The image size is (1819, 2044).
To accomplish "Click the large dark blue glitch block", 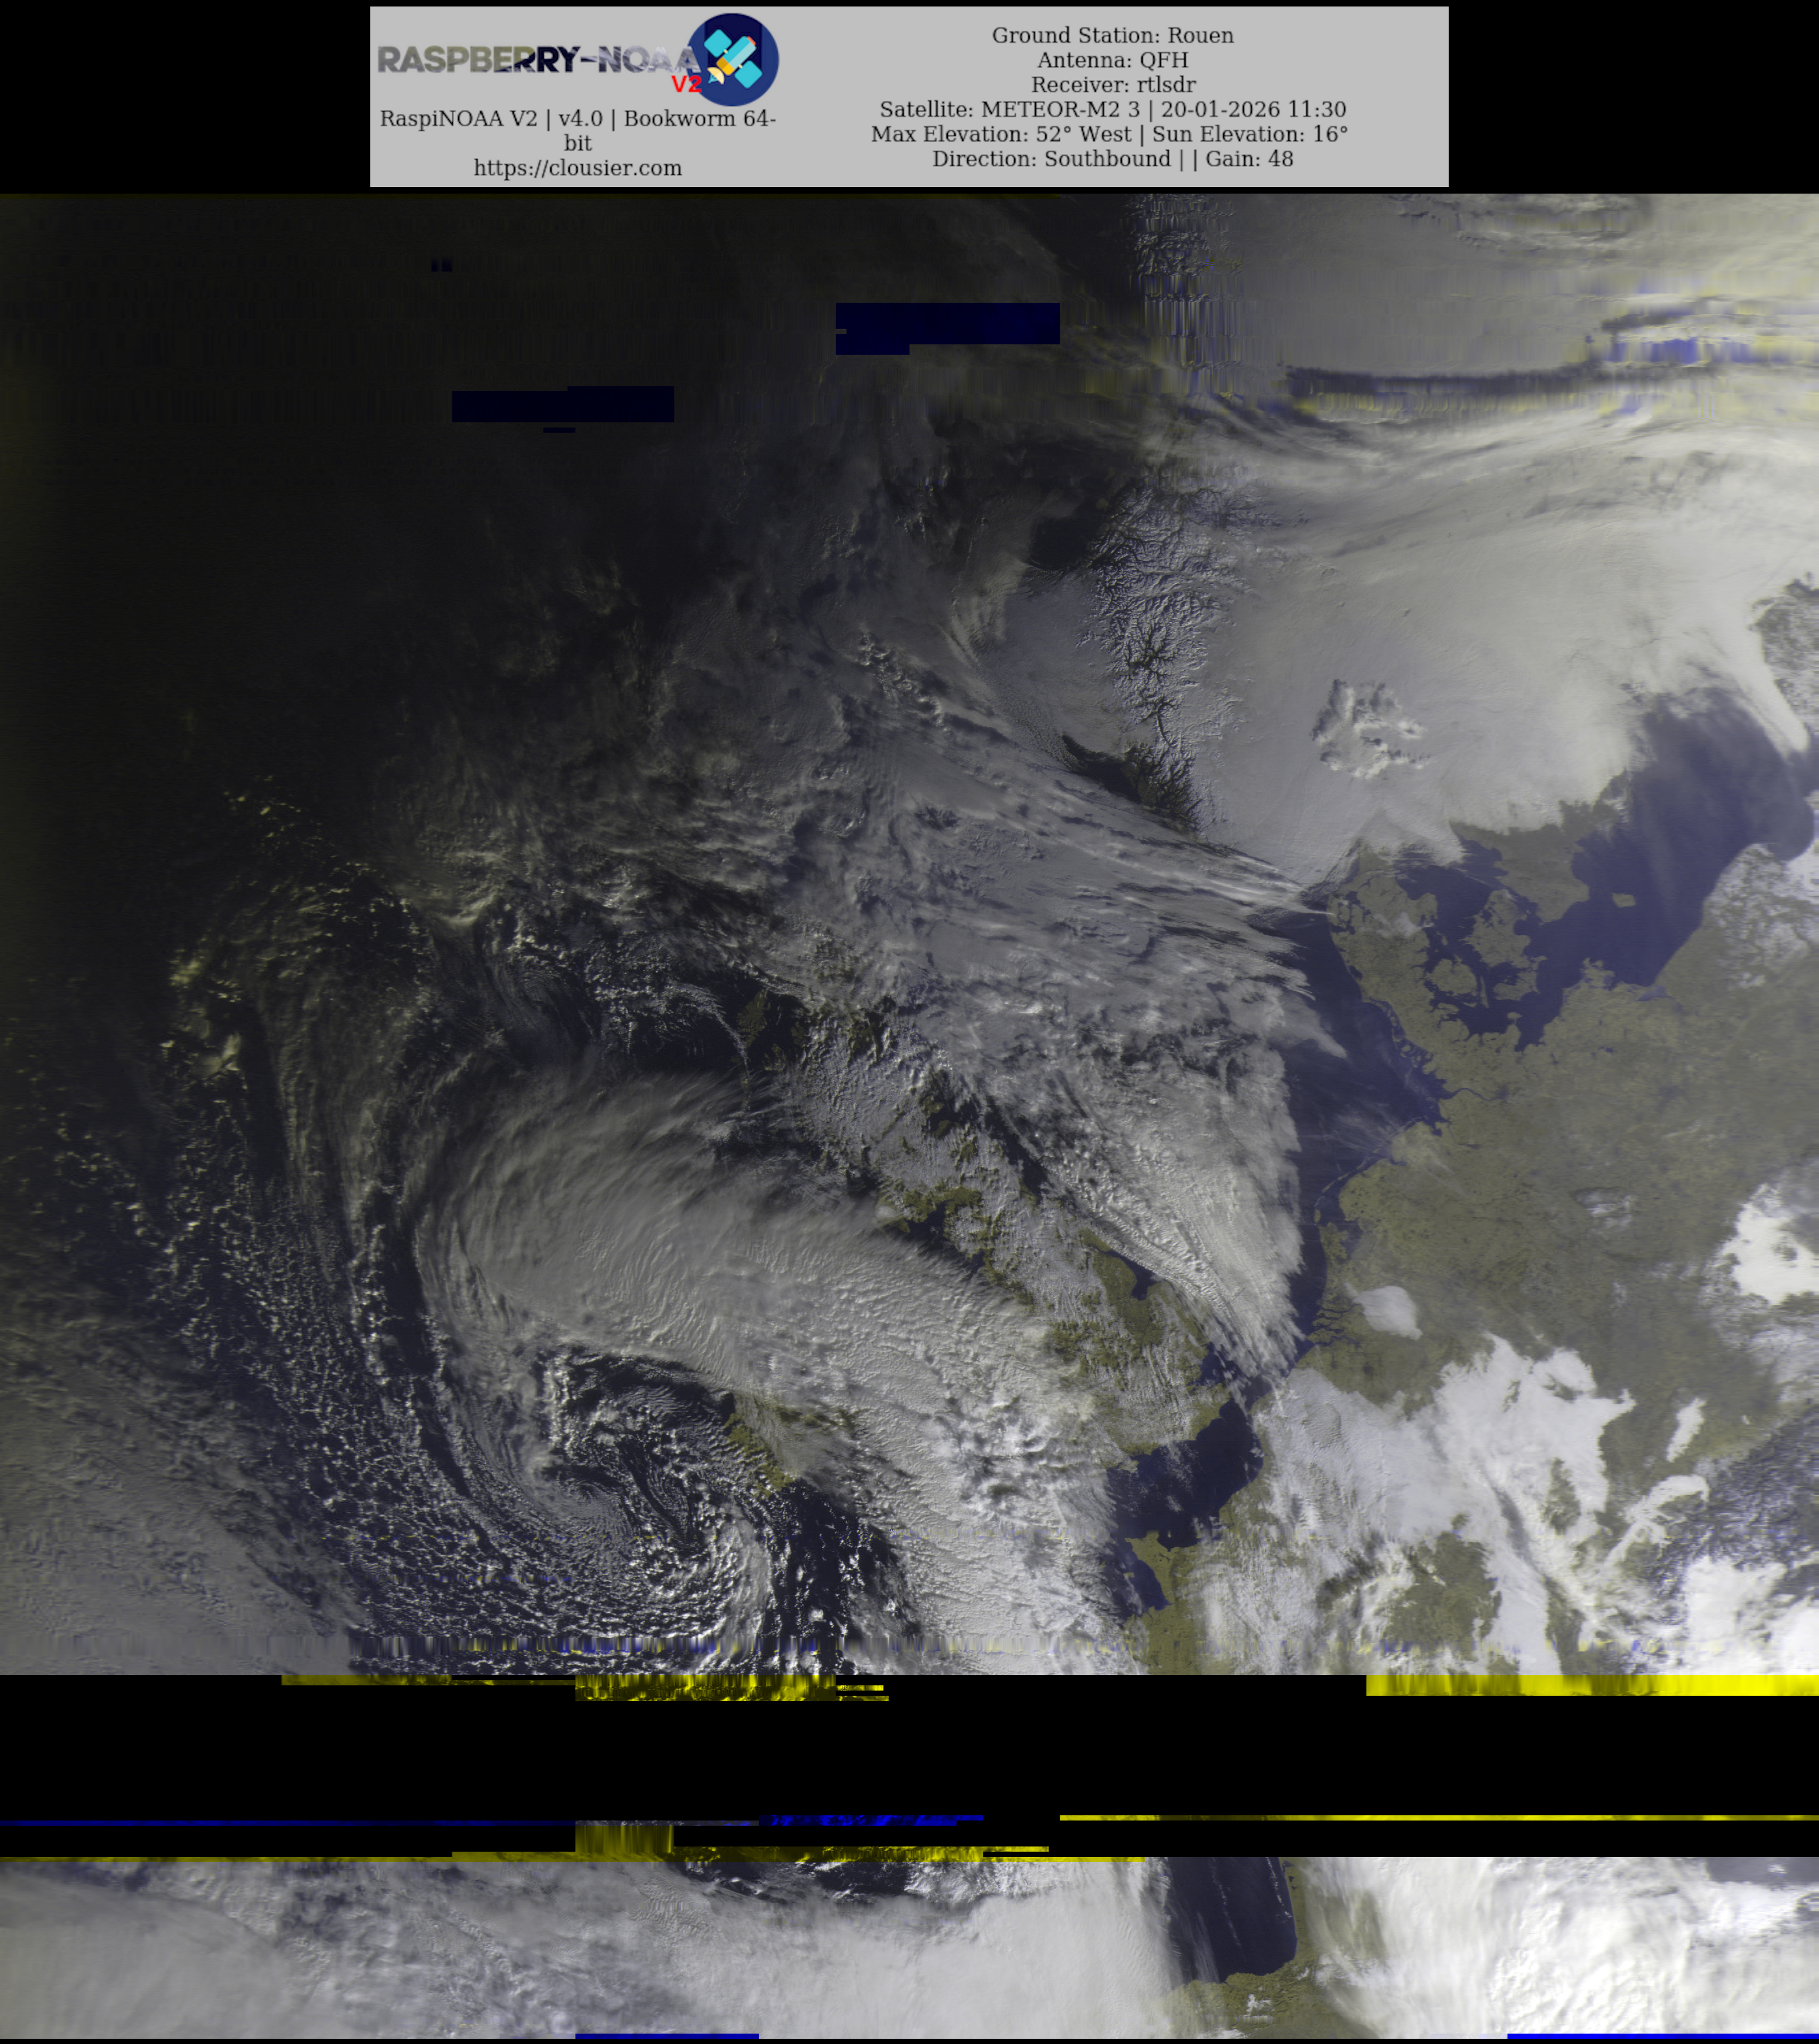I will [947, 324].
